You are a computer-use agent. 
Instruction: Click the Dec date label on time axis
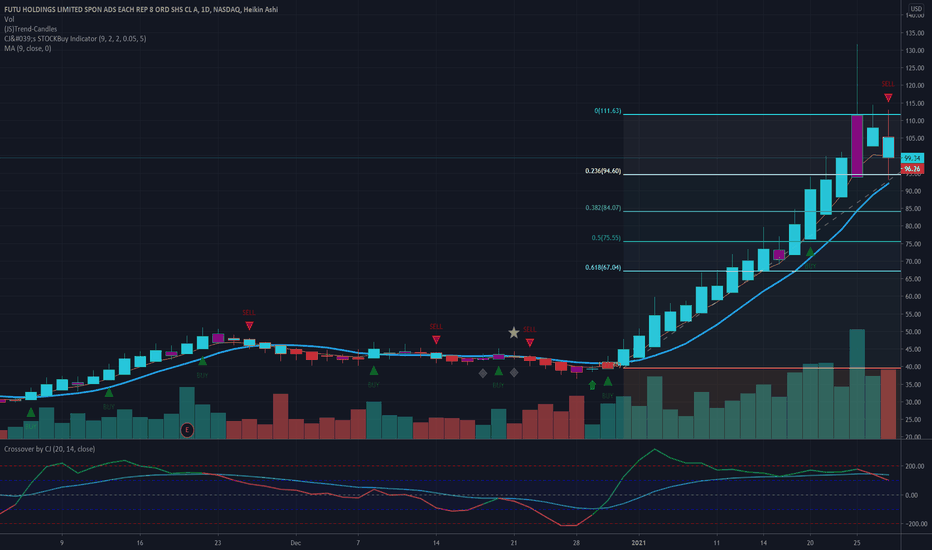point(295,543)
